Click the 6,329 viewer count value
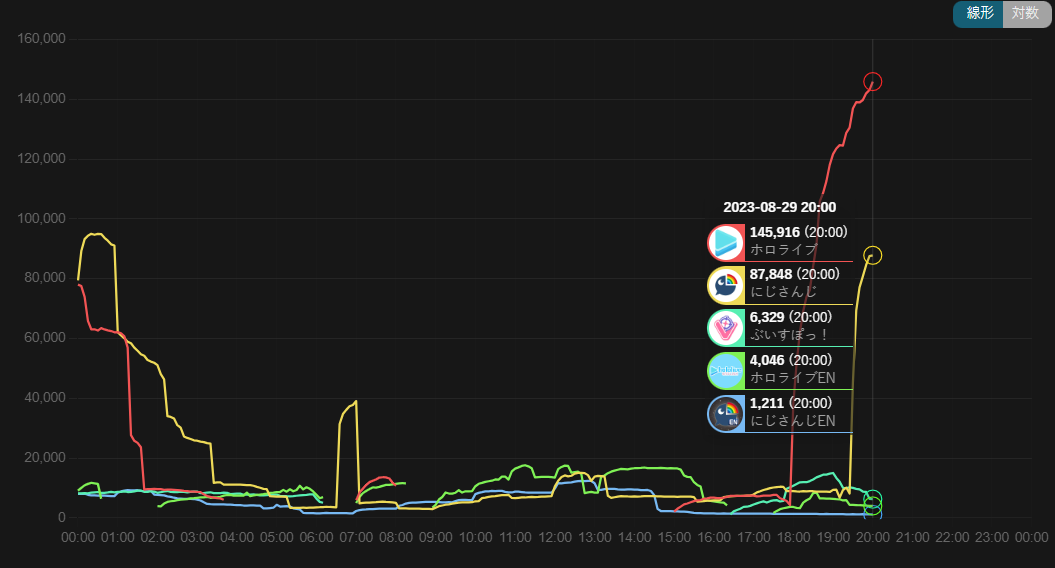Screen dimensions: 1055x568 (766, 318)
